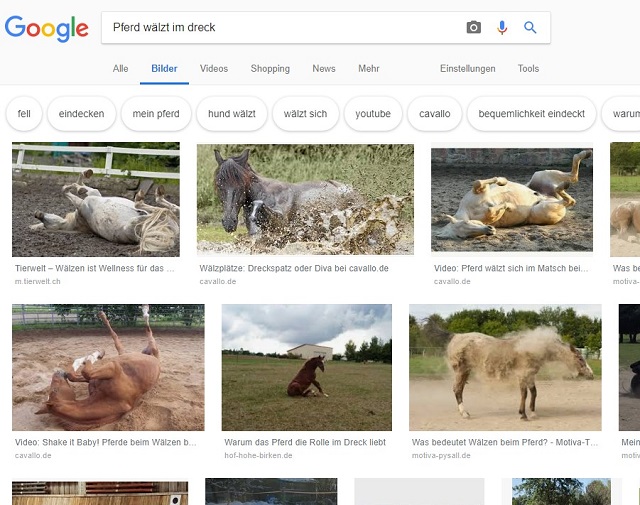Choose the 'youtube' suggestion chip
The width and height of the screenshot is (640, 505).
(x=373, y=113)
